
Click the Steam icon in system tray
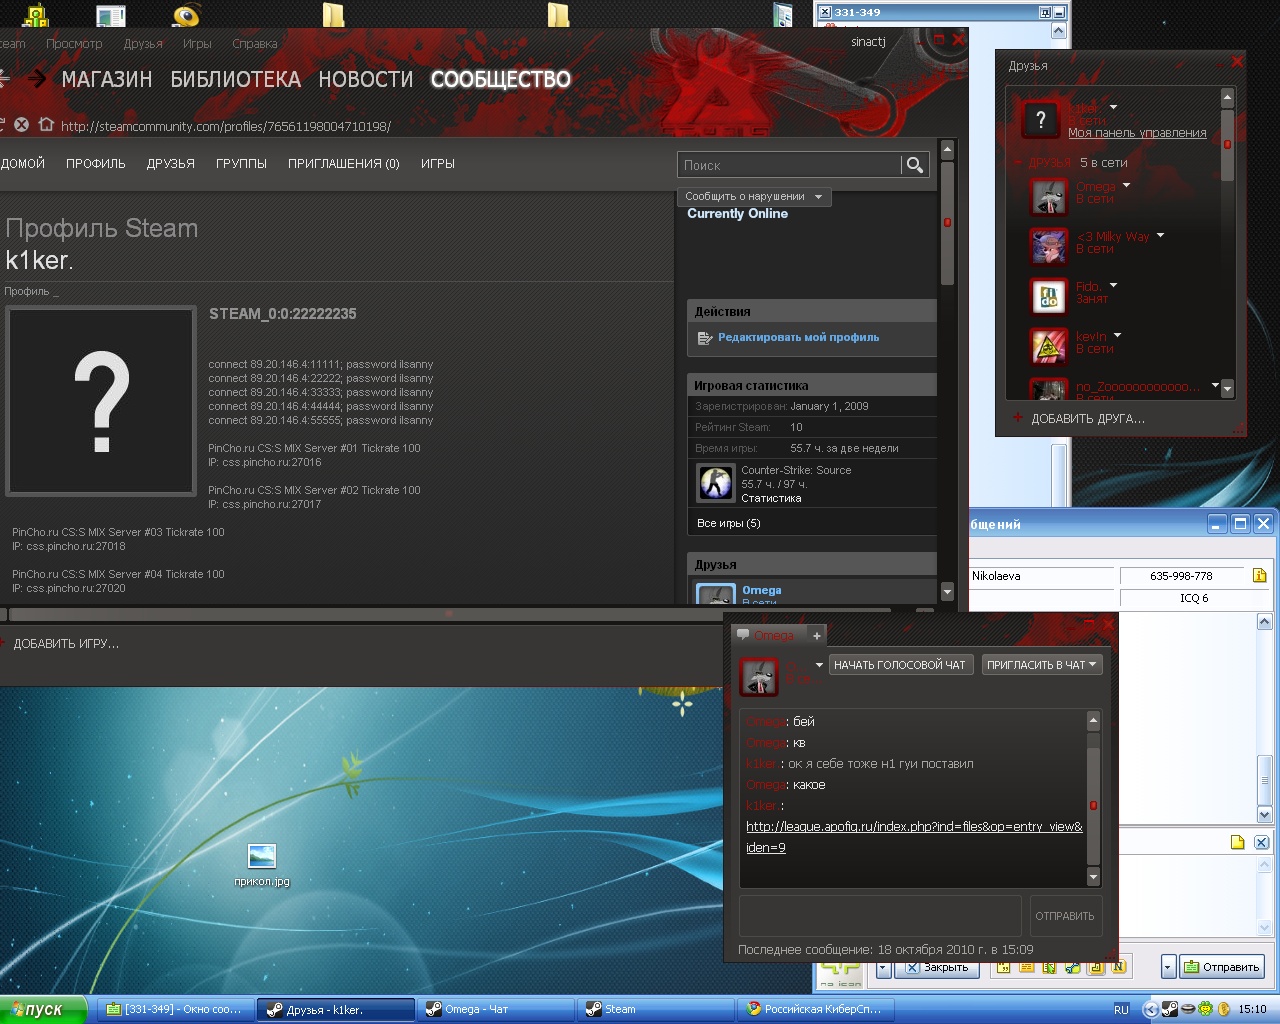coord(1169,1009)
